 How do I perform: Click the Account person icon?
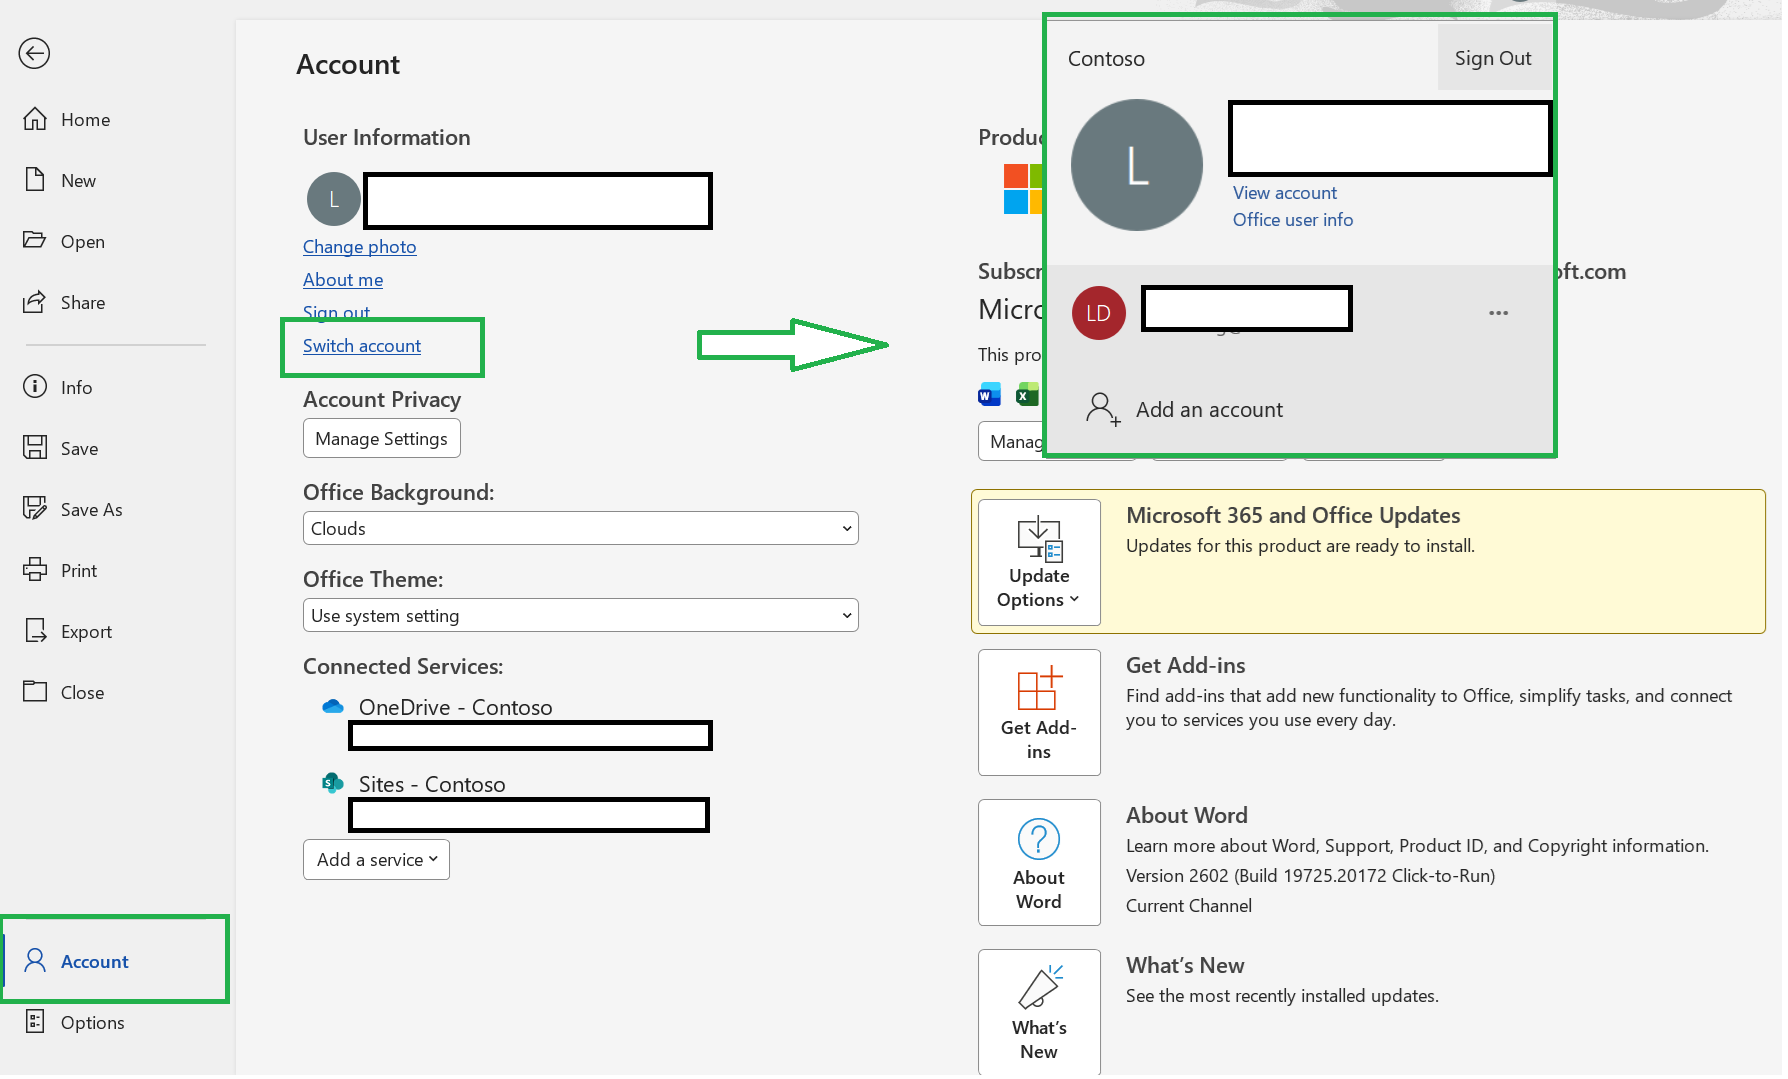(35, 960)
